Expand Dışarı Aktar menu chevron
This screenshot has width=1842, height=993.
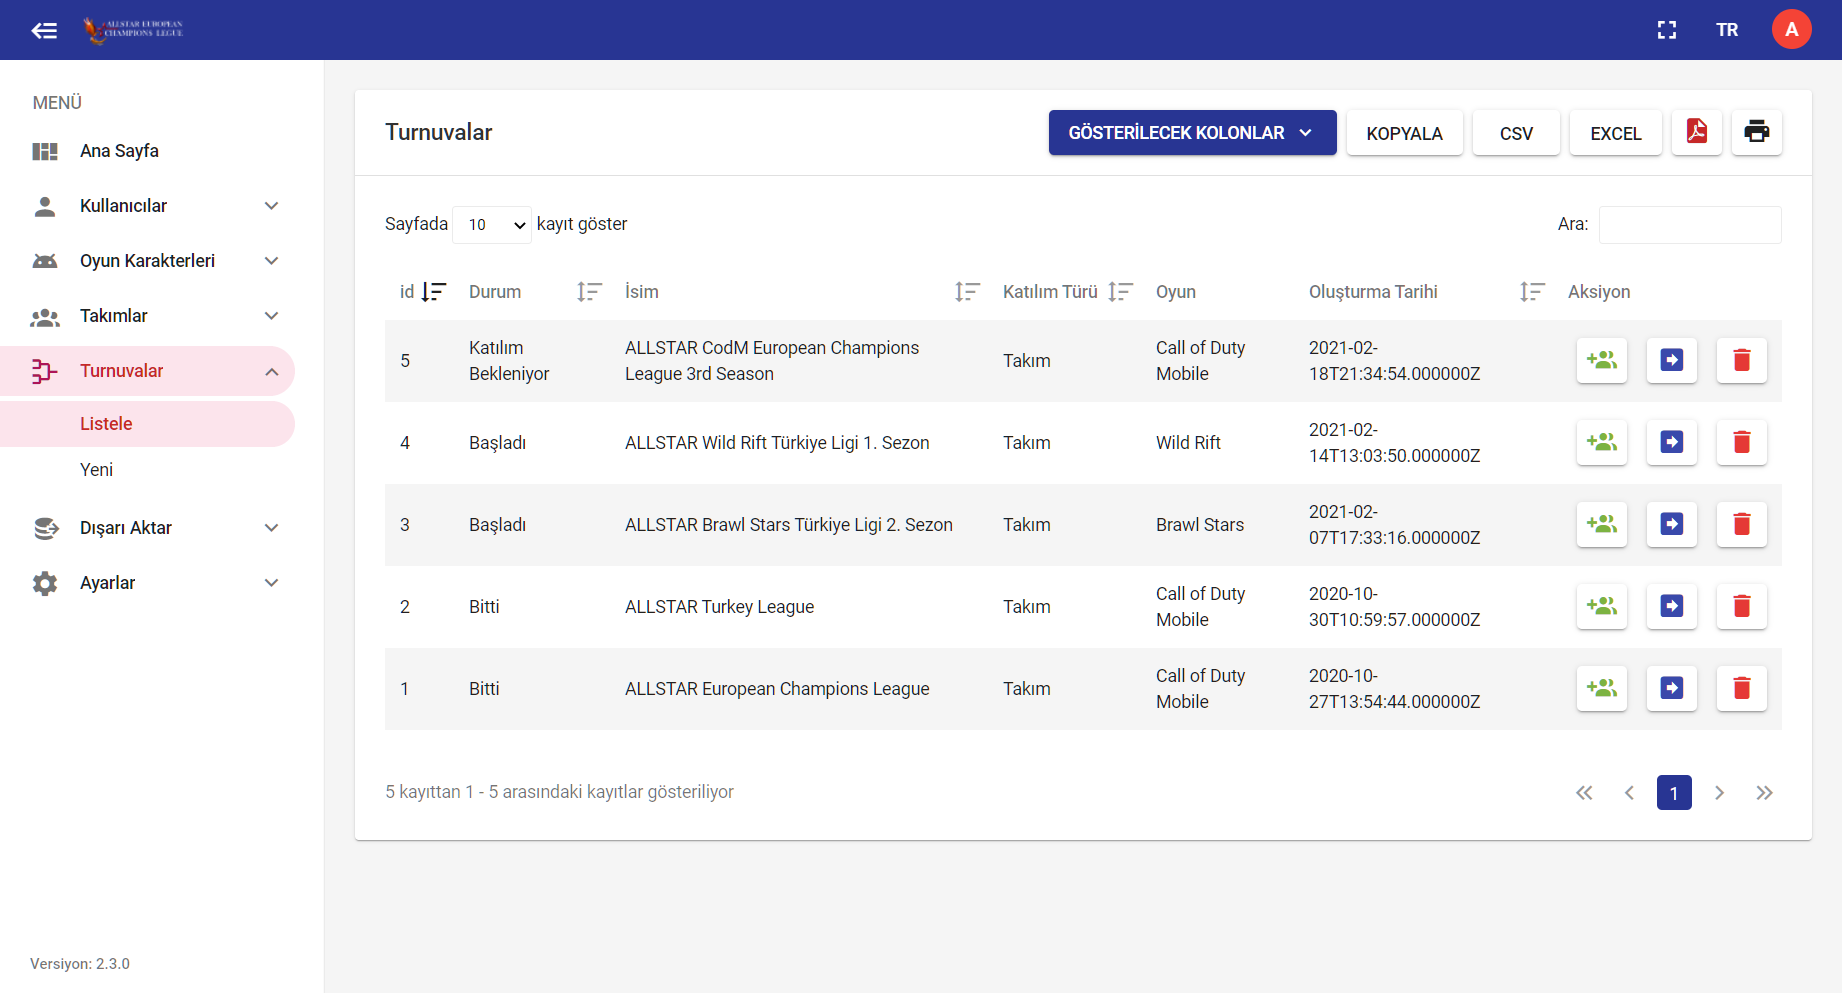271,528
